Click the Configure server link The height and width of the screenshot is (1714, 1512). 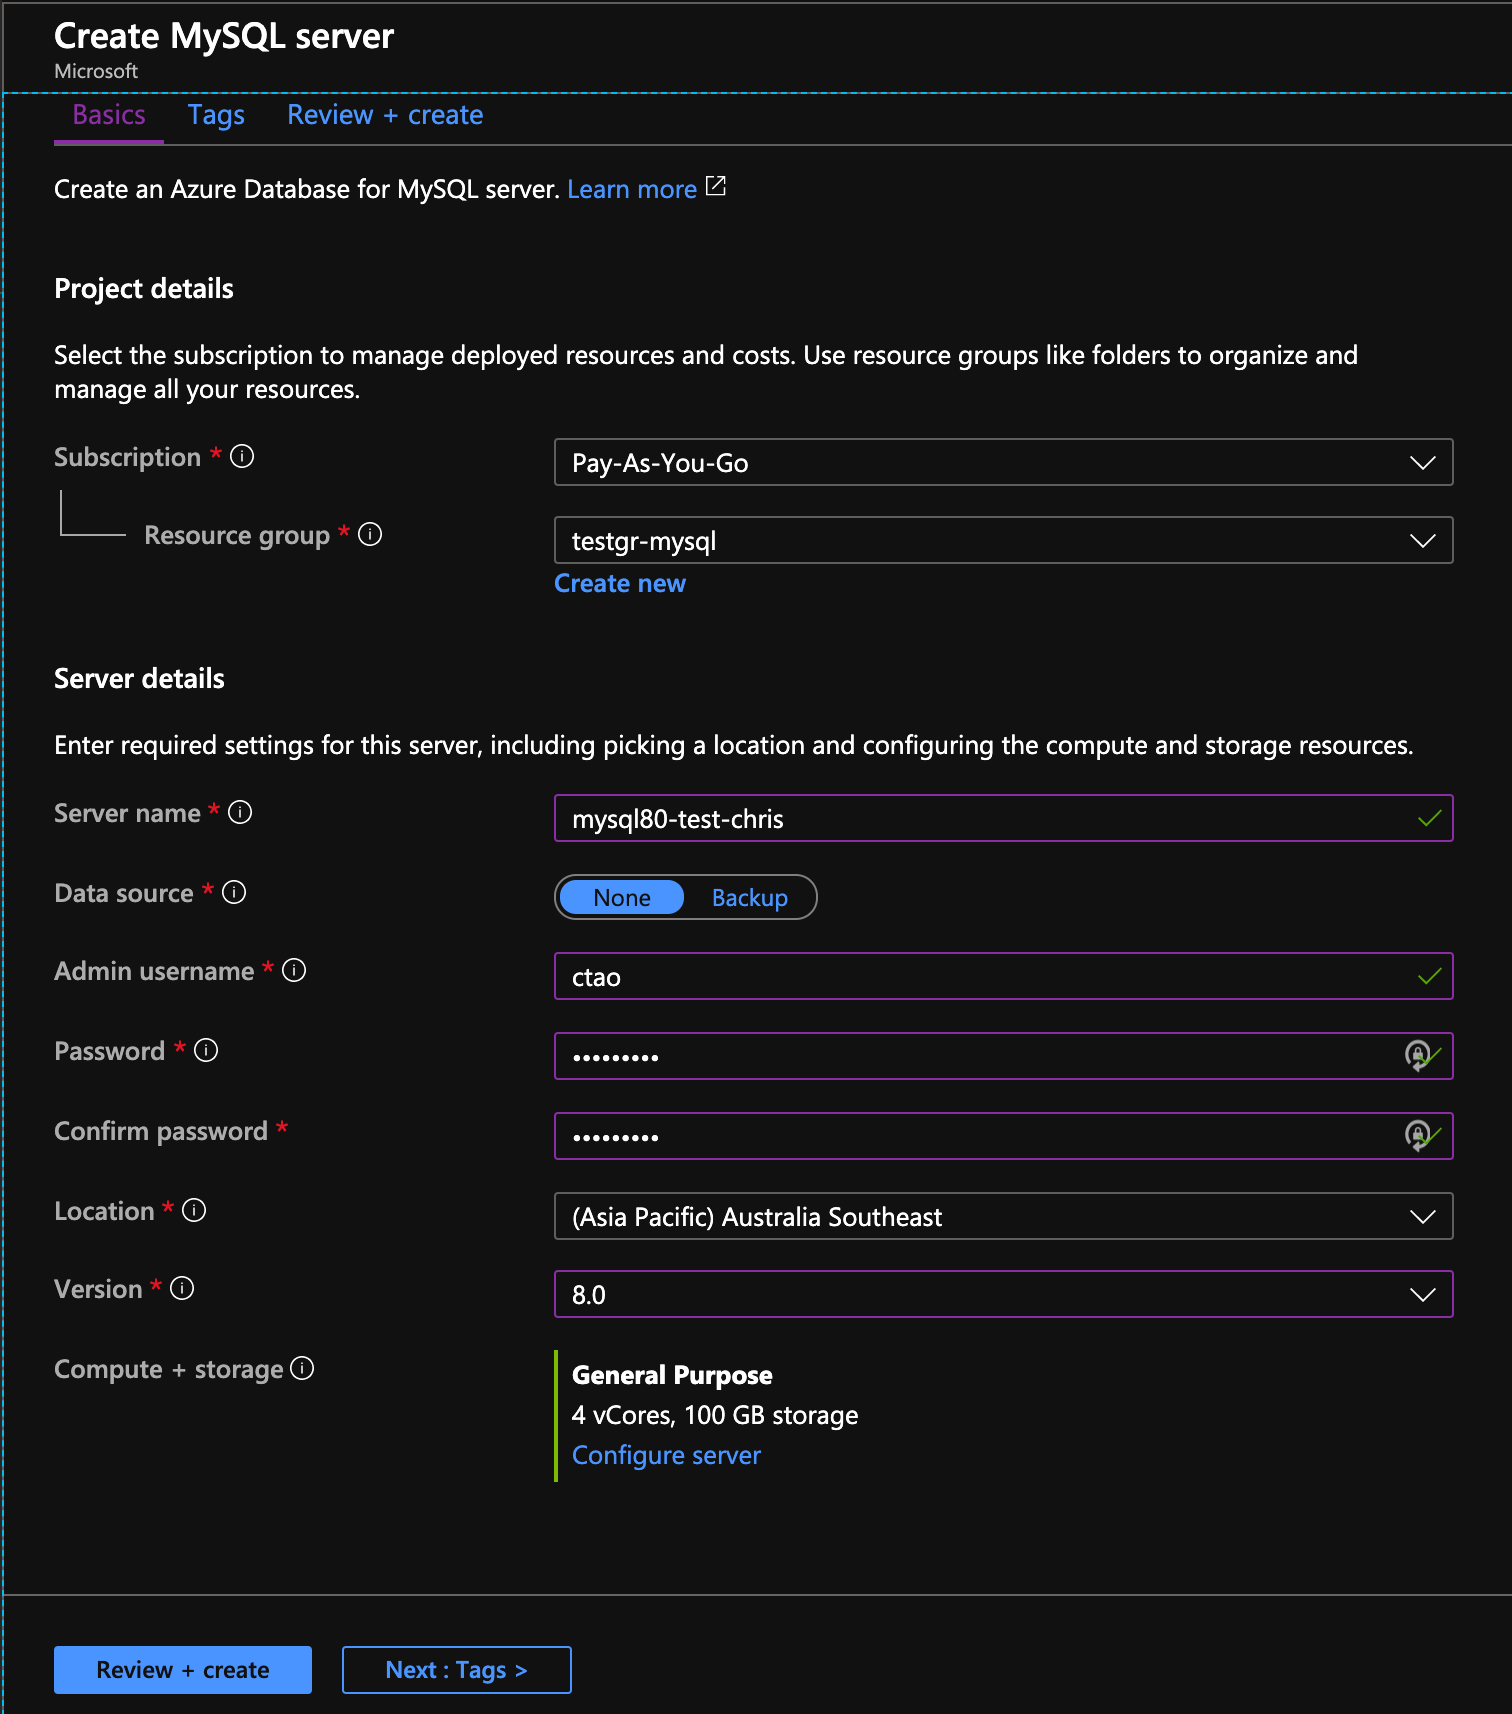point(666,1456)
